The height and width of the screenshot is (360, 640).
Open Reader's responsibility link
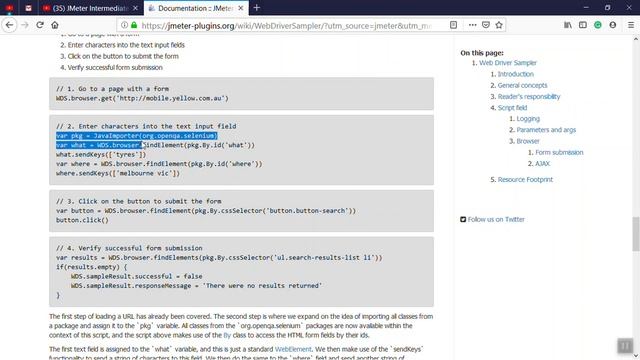tap(529, 96)
